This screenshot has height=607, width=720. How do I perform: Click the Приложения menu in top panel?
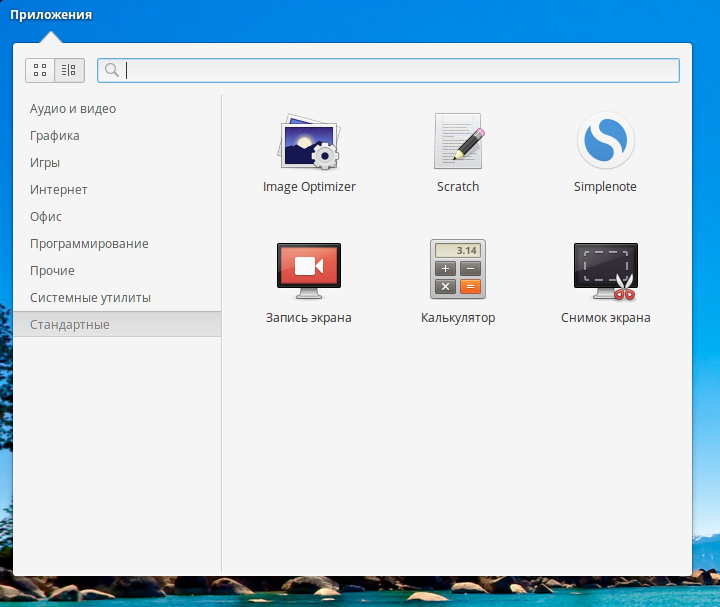[51, 15]
